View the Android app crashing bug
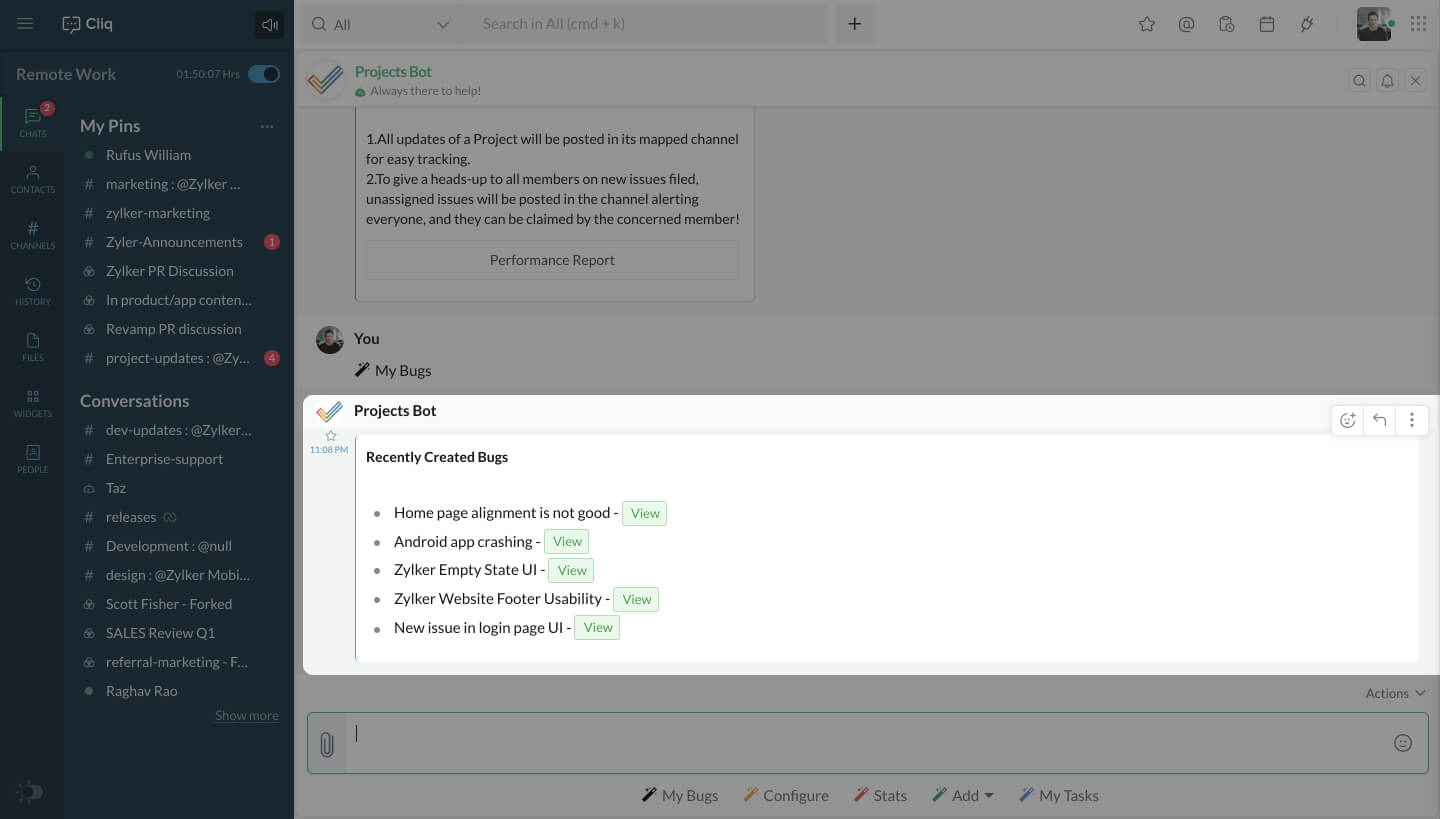Viewport: 1440px width, 819px height. [x=567, y=542]
